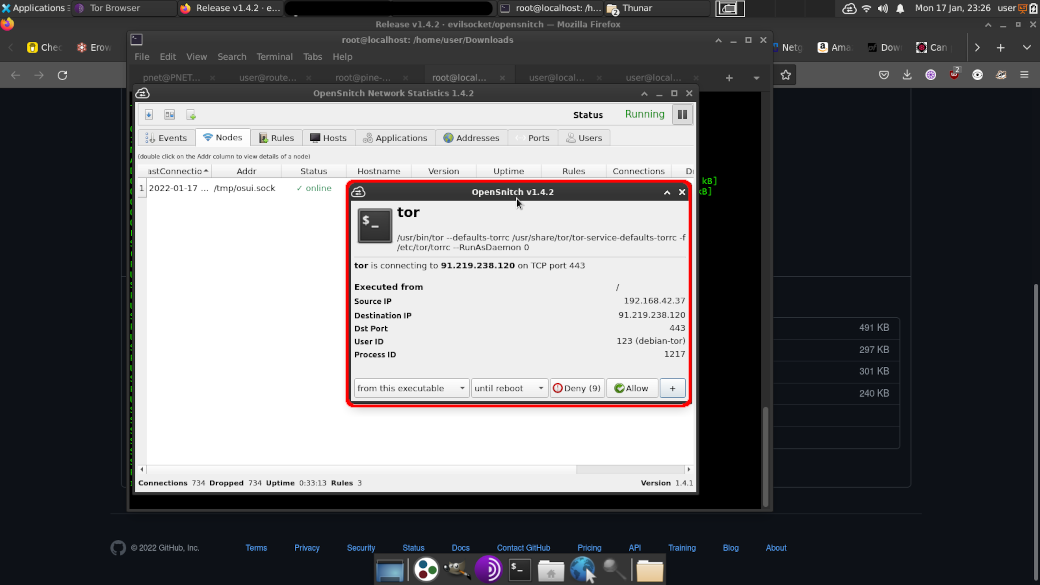
Task: Click the uBlock extension icon with badge 2
Action: pyautogui.click(x=954, y=74)
